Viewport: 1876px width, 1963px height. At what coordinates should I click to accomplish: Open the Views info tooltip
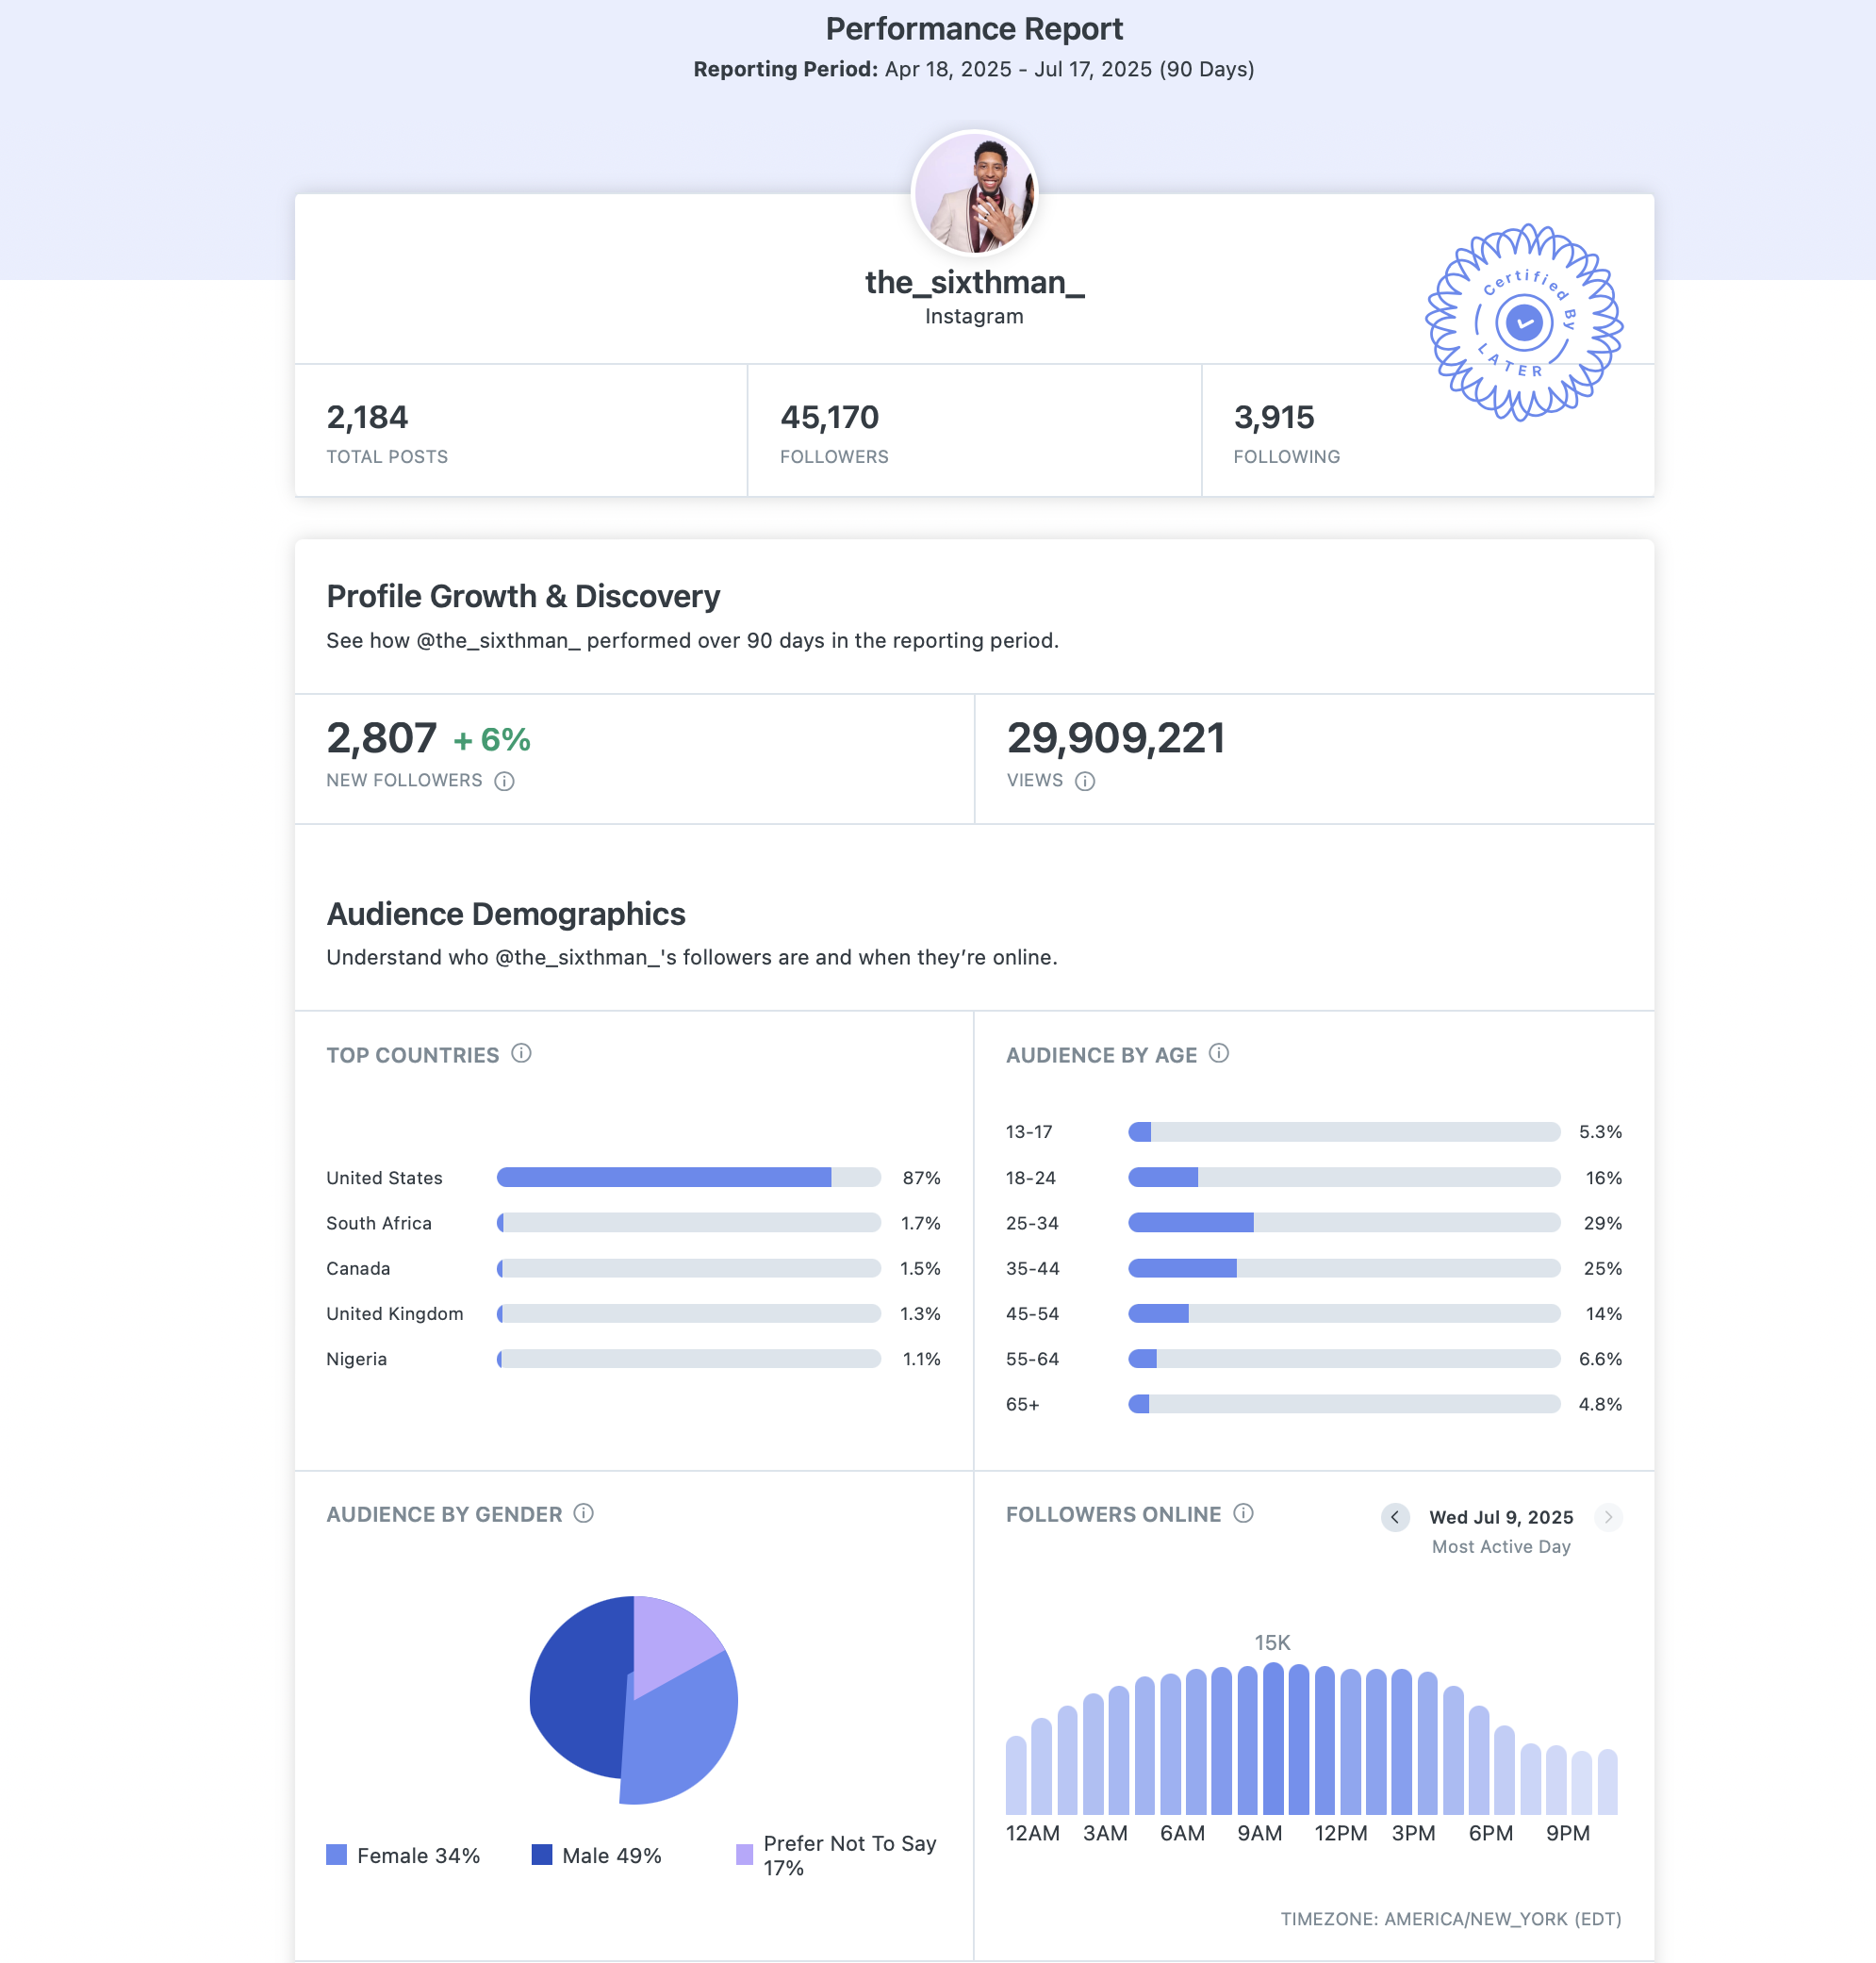click(x=1086, y=781)
